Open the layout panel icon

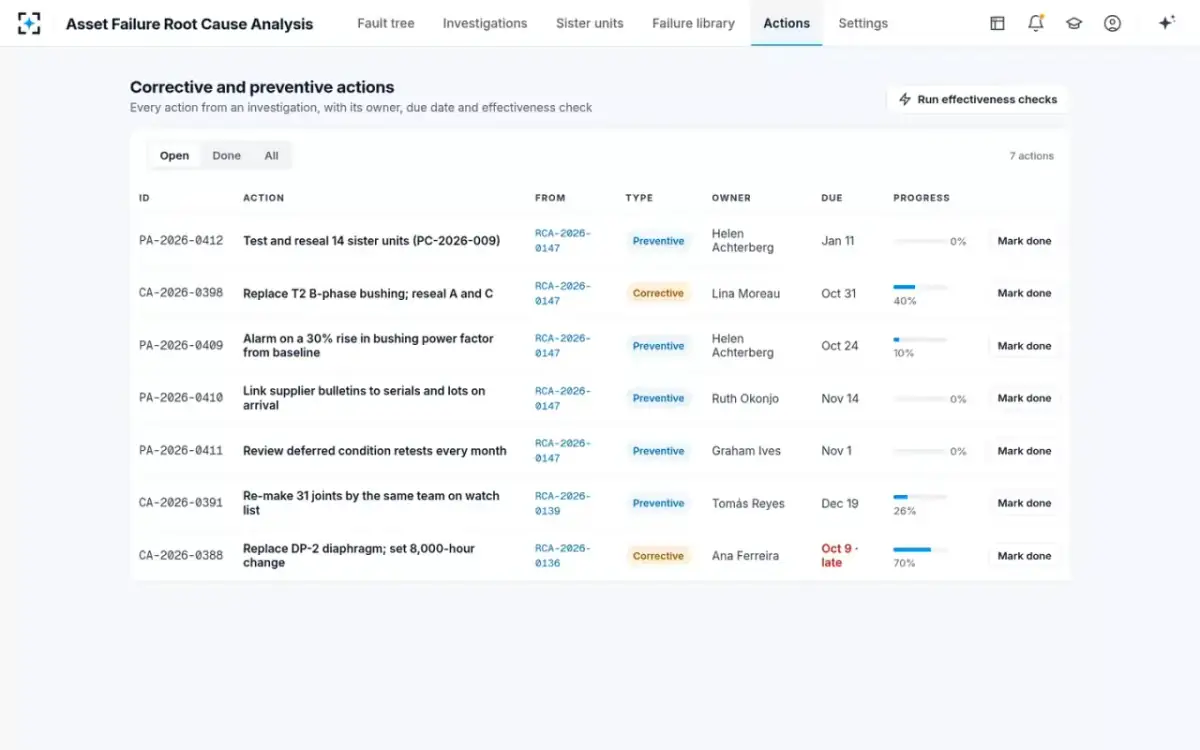pos(997,23)
